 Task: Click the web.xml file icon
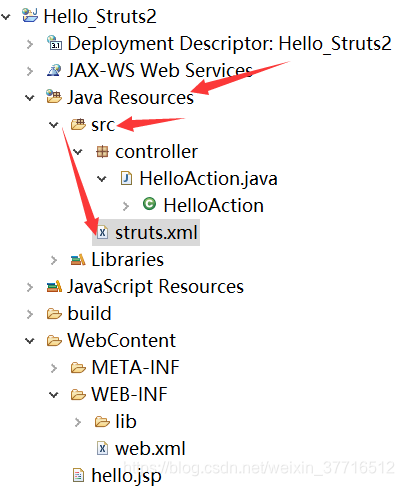[x=102, y=448]
